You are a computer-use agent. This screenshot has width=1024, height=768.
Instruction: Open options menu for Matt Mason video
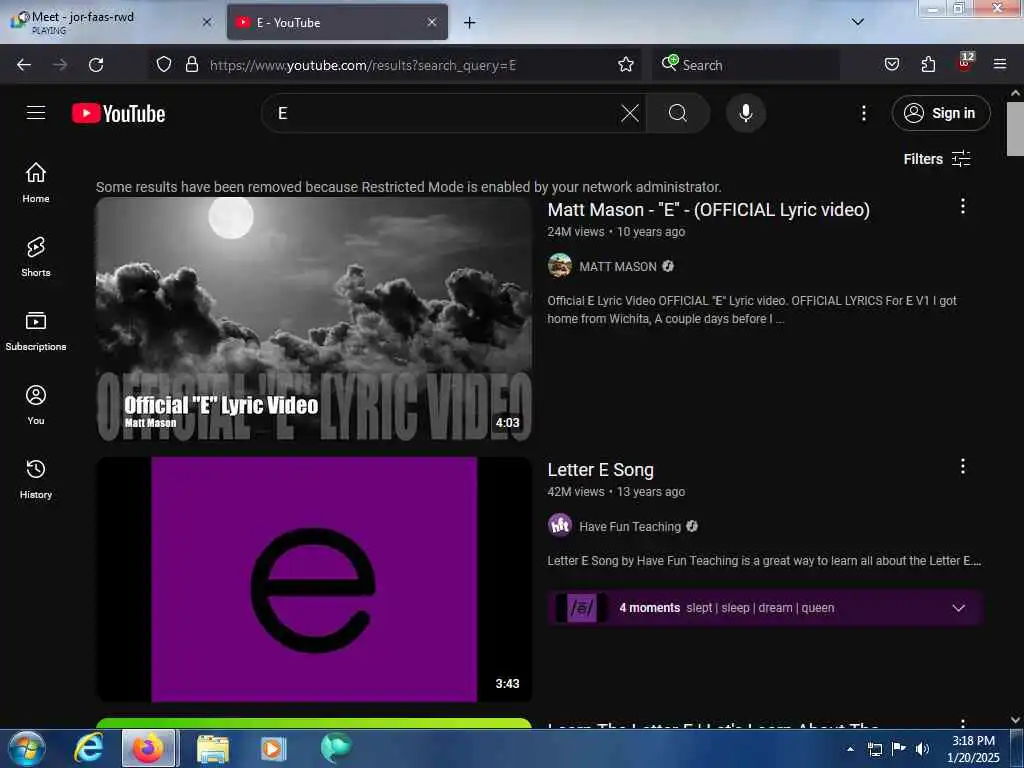pyautogui.click(x=963, y=206)
